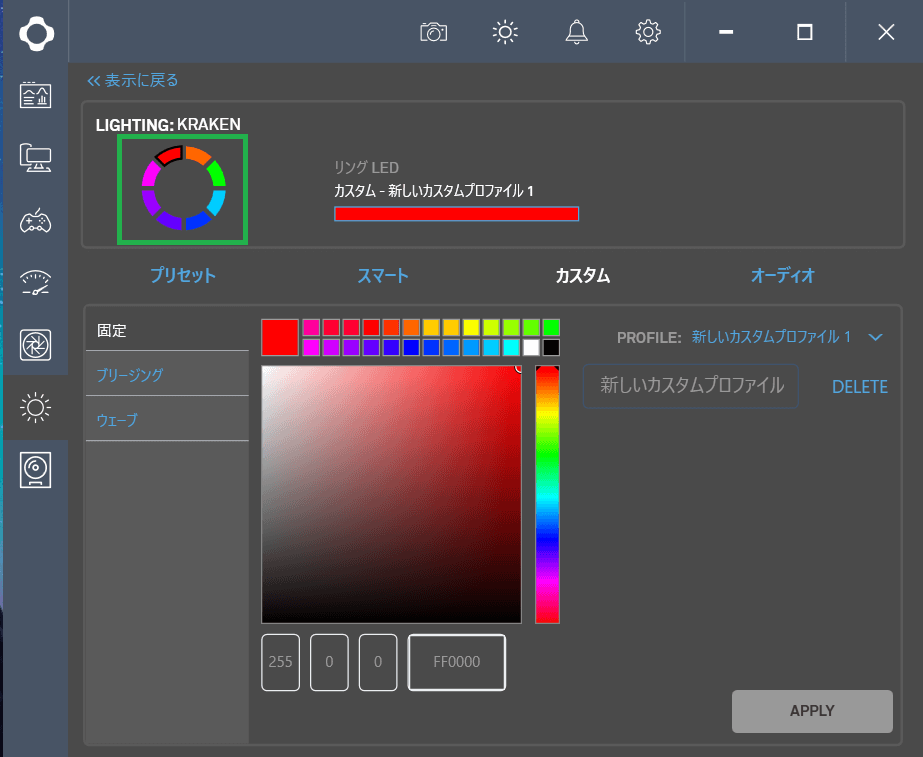923x757 pixels.
Task: Pick the hot pink preset swatch
Action: 311,327
